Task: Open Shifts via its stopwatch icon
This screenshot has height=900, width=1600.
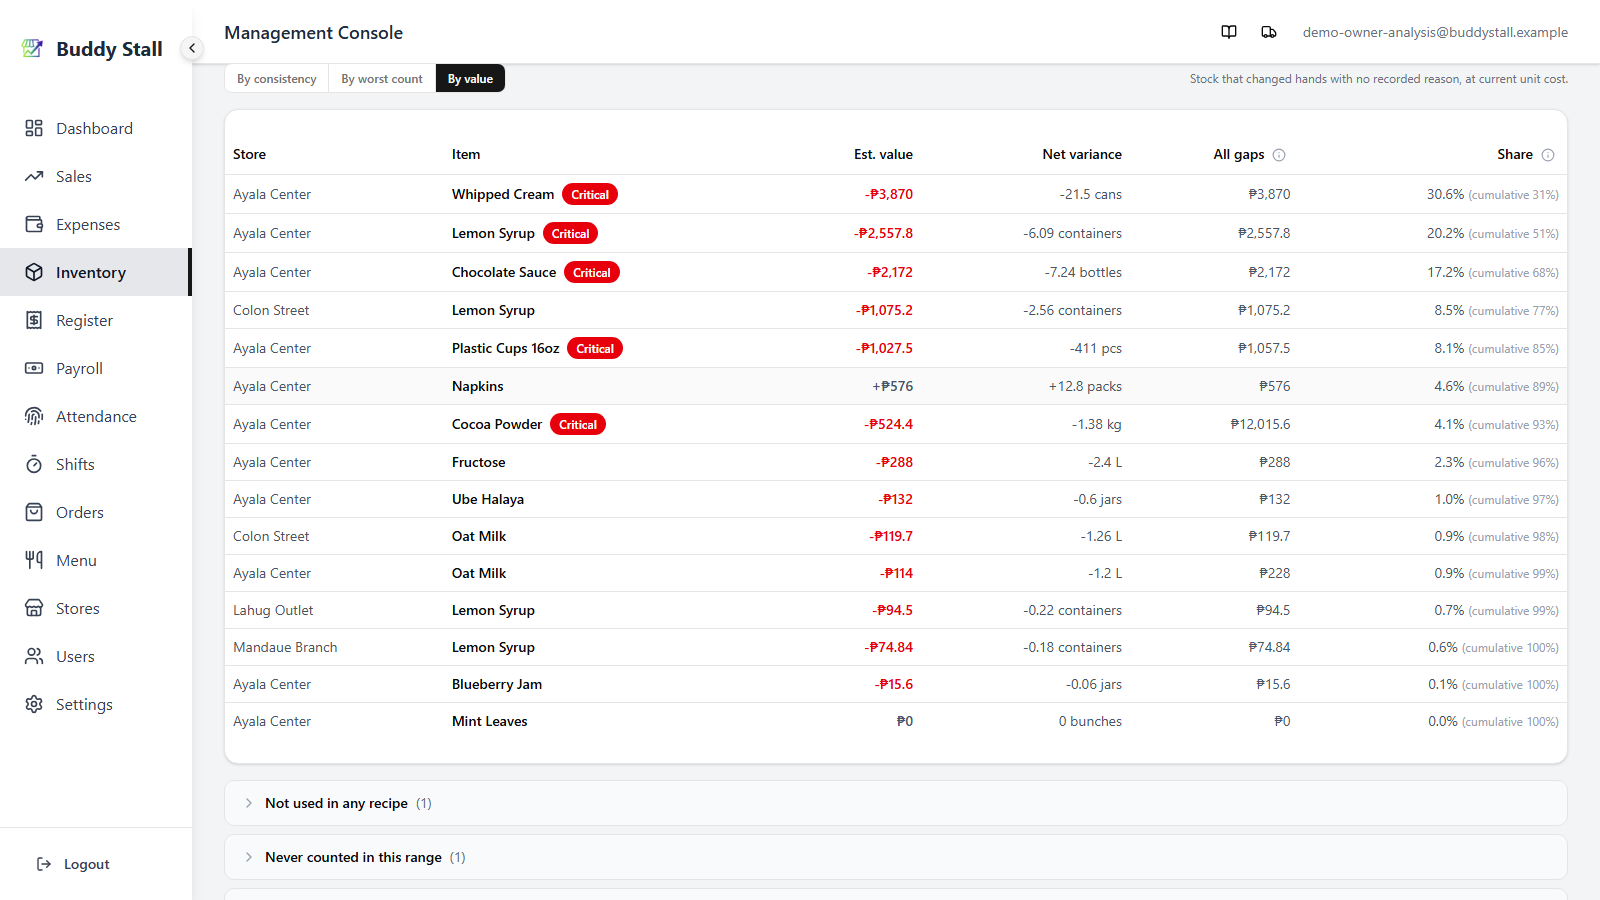Action: click(34, 464)
